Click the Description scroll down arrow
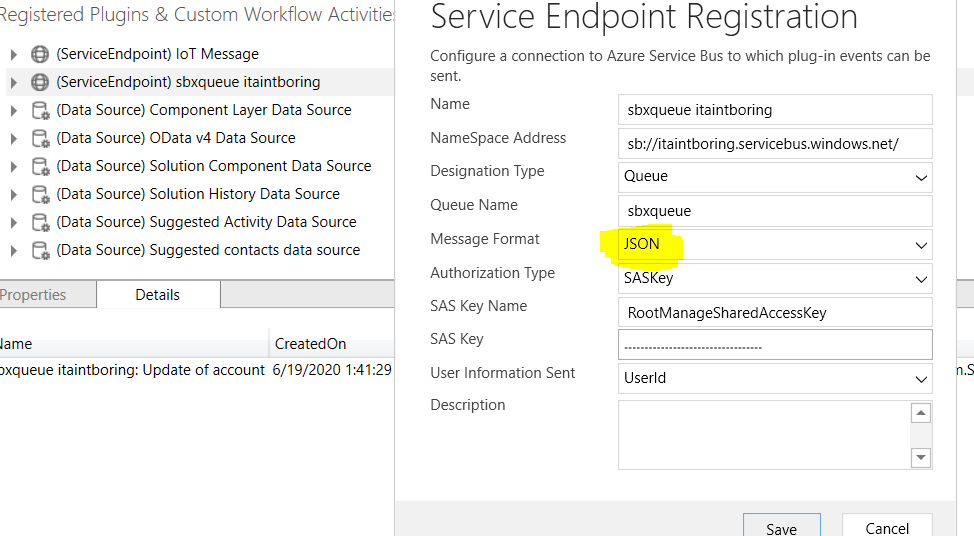This screenshot has height=536, width=974. tap(921, 458)
